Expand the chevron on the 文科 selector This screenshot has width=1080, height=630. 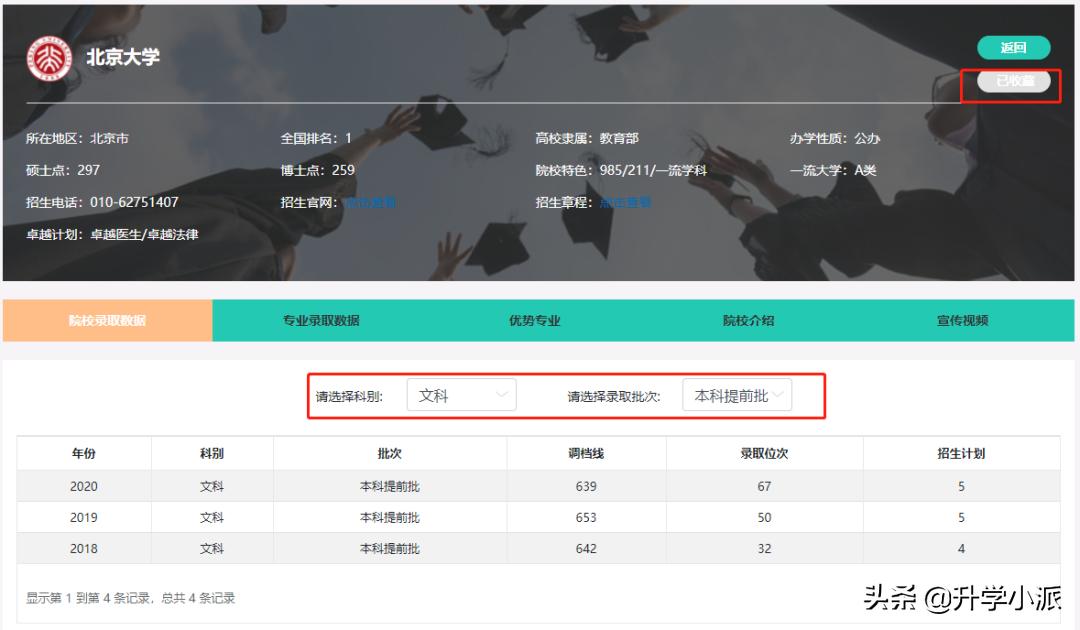tap(502, 394)
